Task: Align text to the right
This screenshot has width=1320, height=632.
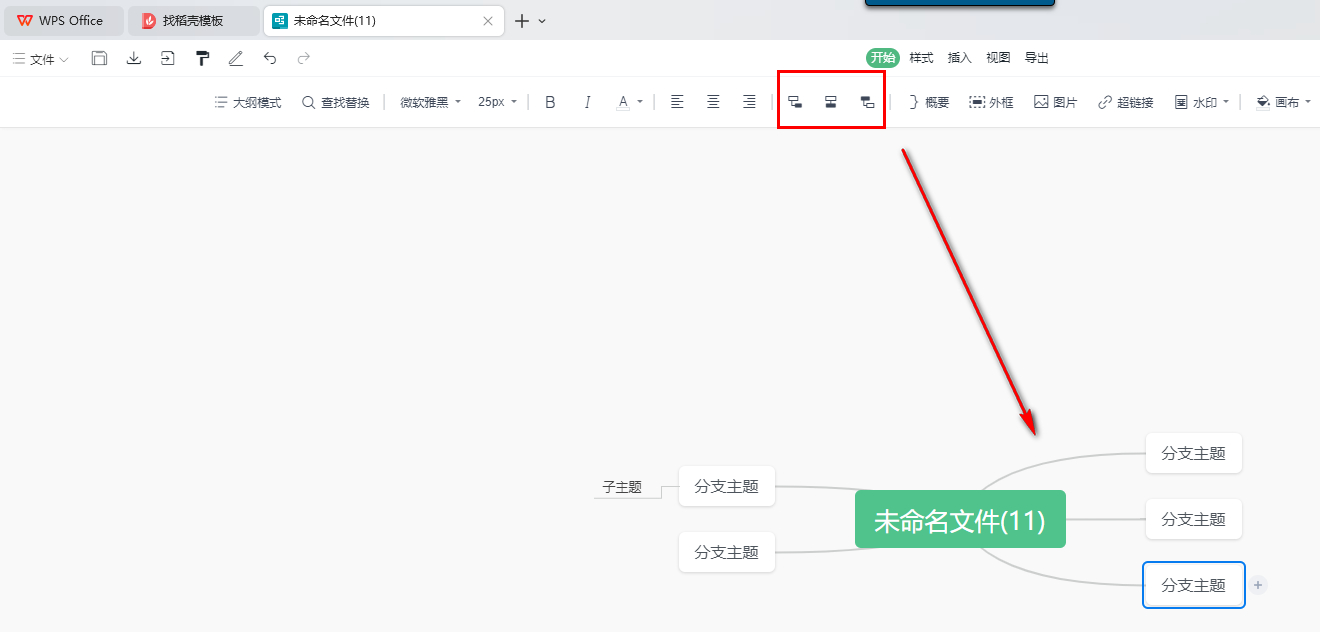Action: coord(749,102)
